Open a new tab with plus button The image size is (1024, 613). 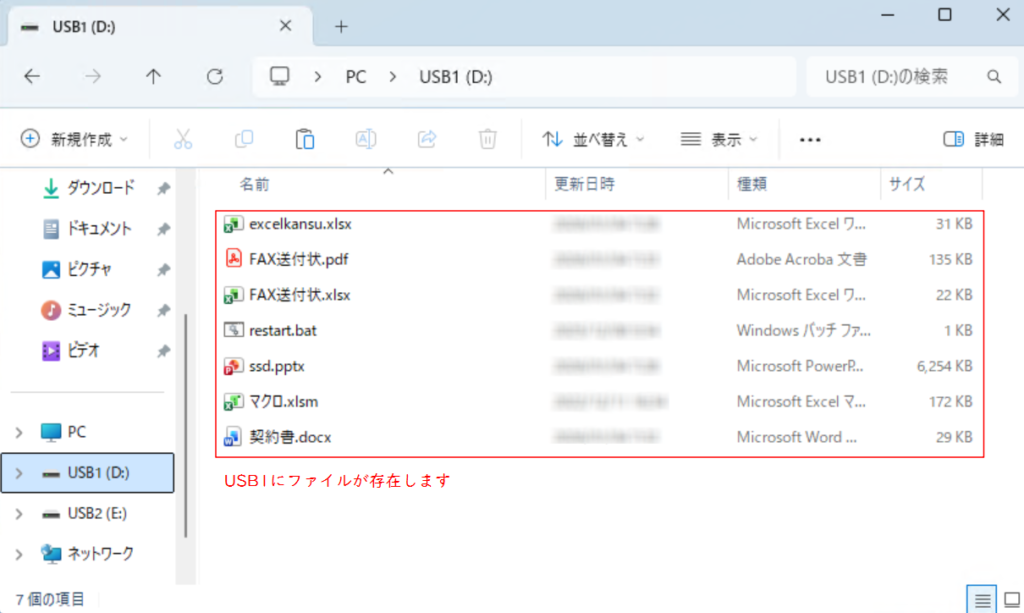click(341, 27)
